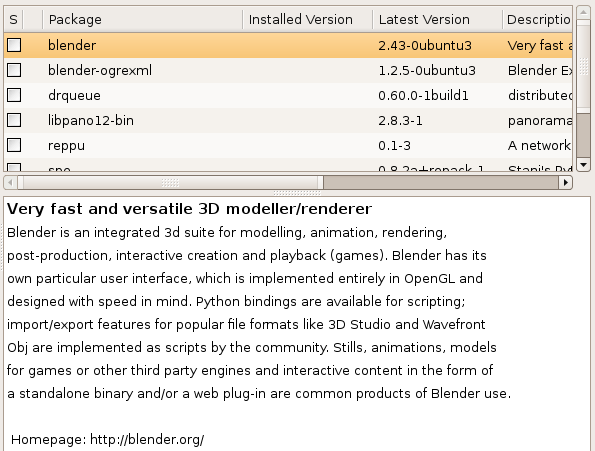Screen dimensions: 595x451
Task: Sort by Installed Version column header
Action: point(307,19)
